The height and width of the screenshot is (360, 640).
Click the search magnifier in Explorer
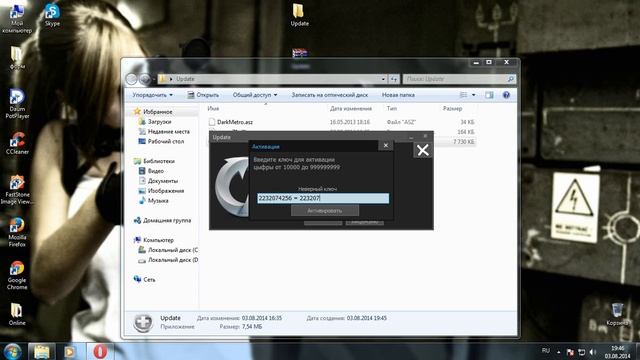tap(510, 79)
